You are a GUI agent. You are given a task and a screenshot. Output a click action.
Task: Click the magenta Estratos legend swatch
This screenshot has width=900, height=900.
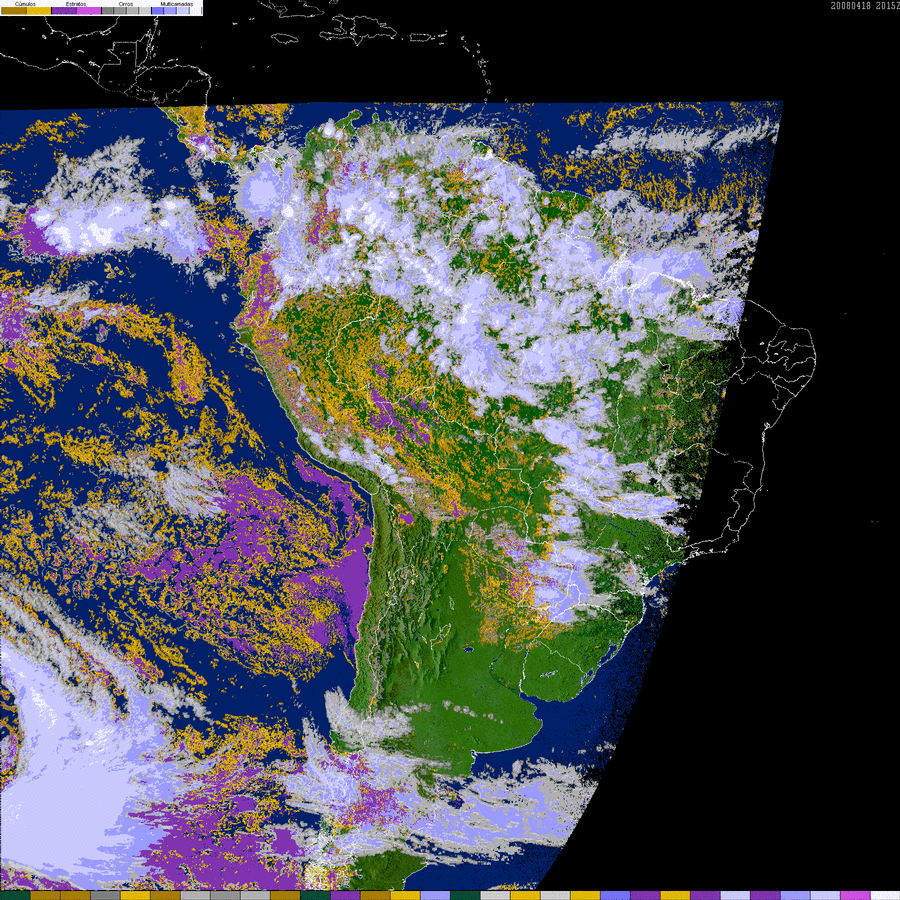click(89, 10)
